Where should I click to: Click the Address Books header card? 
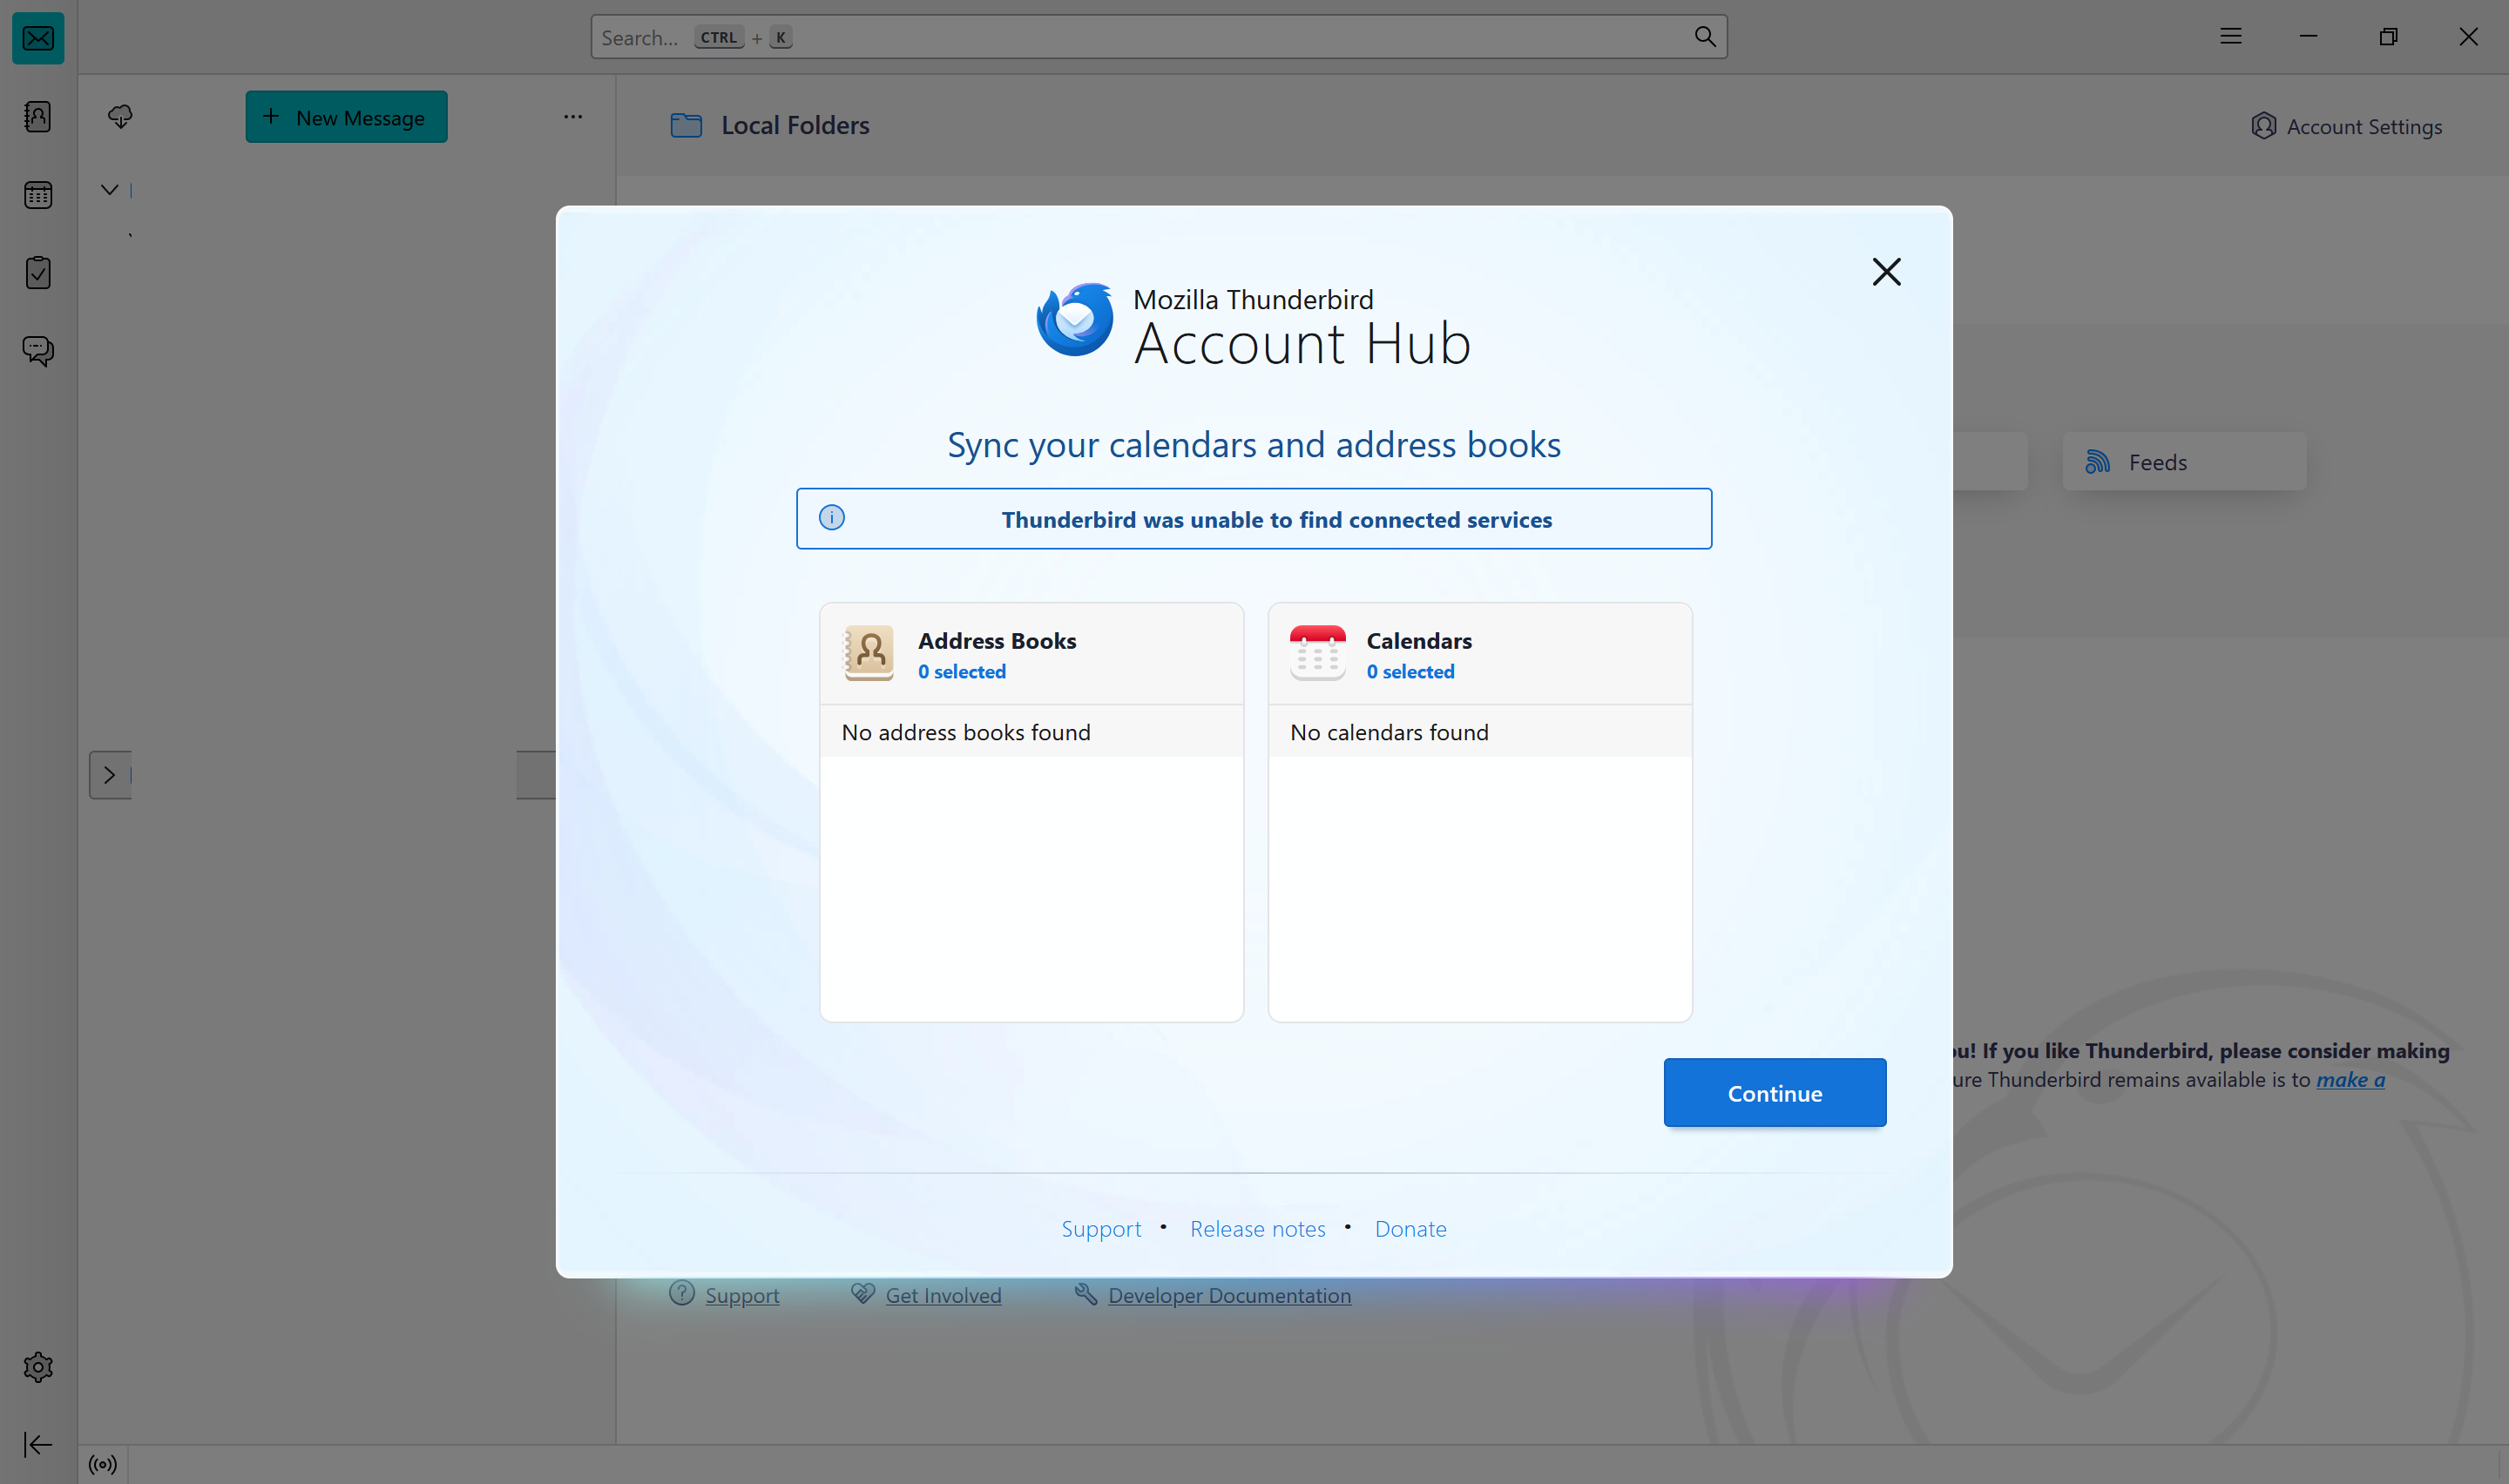click(x=1031, y=654)
